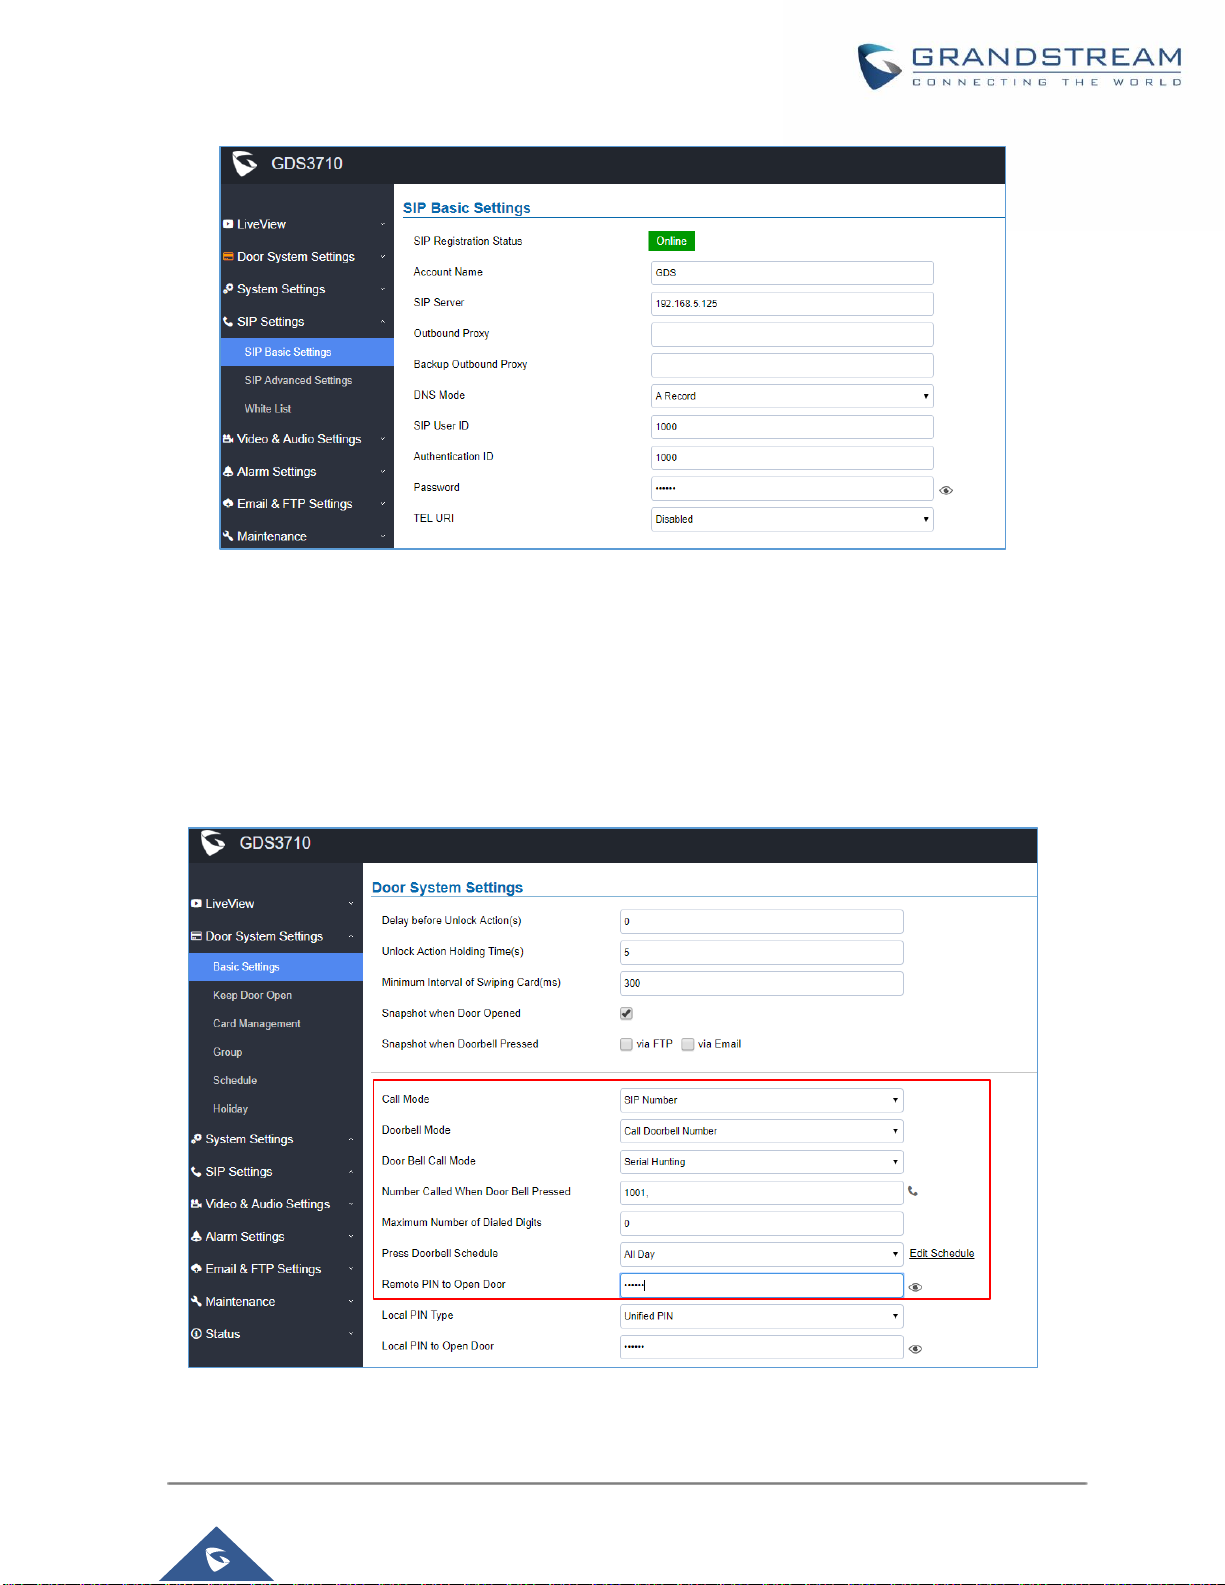The image size is (1225, 1585).
Task: Click the Status info icon in sidebar
Action: coord(197,1334)
